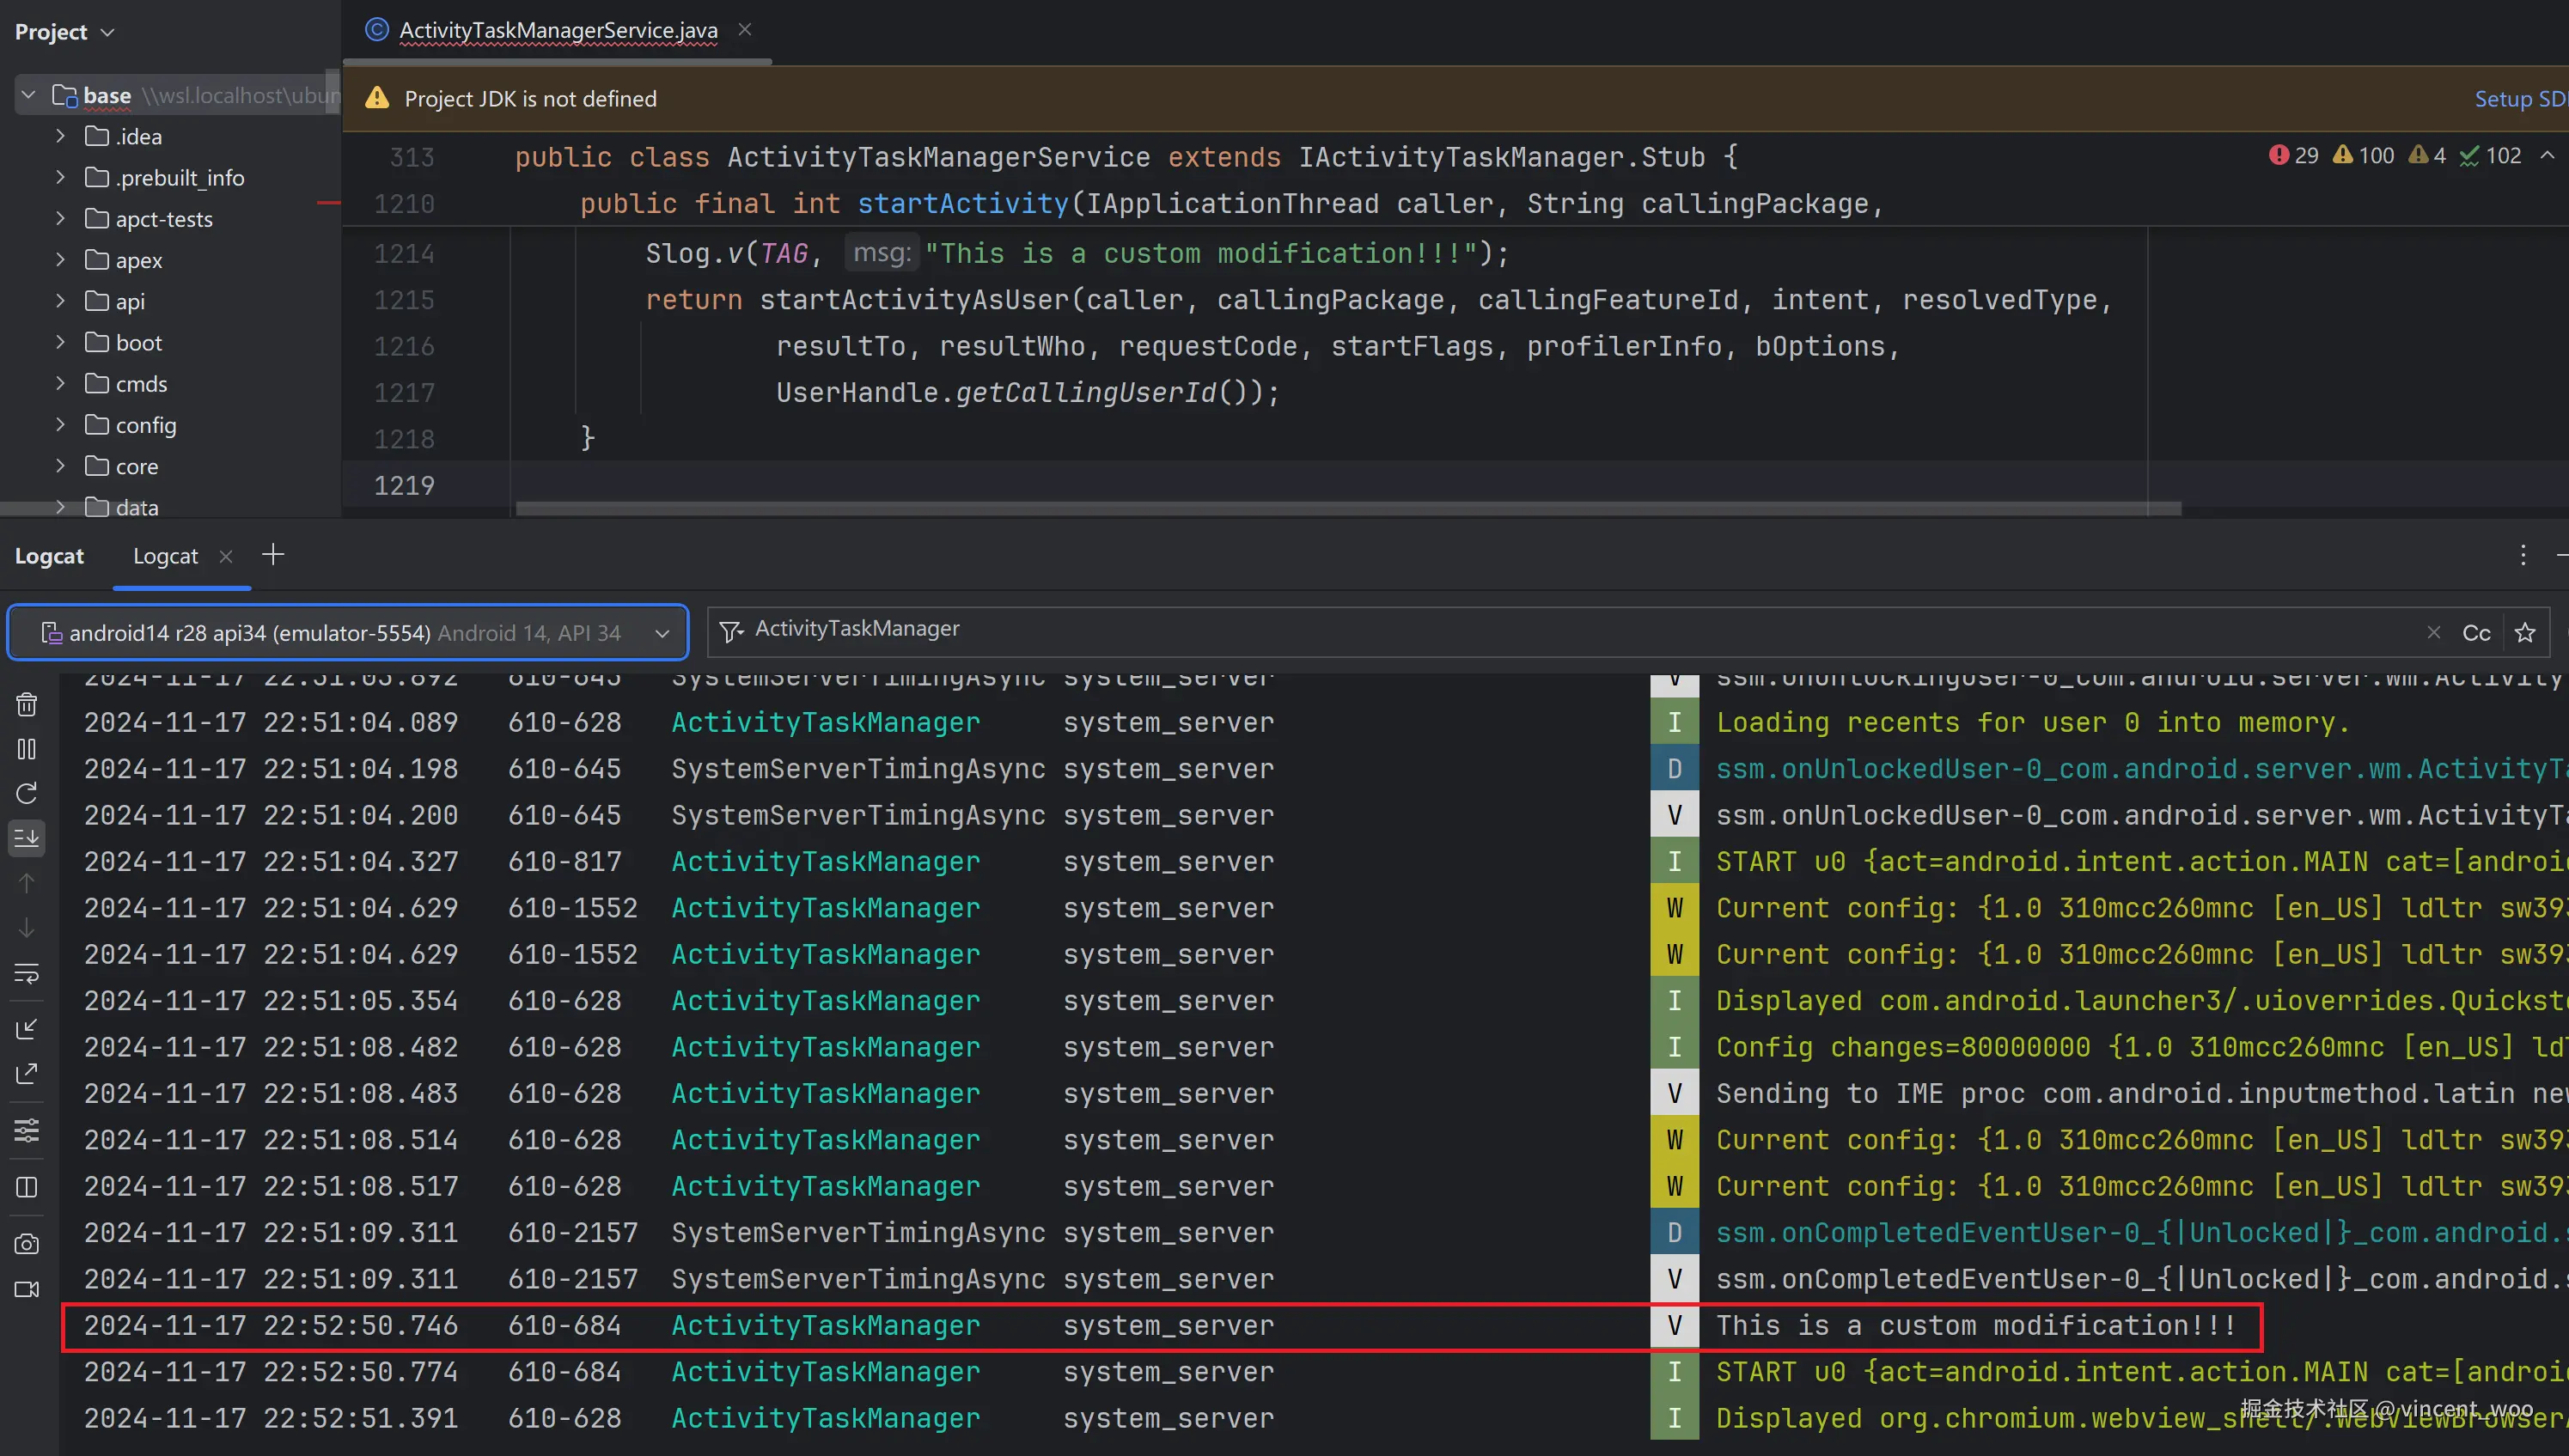The width and height of the screenshot is (2569, 1456).
Task: Select the ActivityTaskManagerService.java tab
Action: [557, 30]
